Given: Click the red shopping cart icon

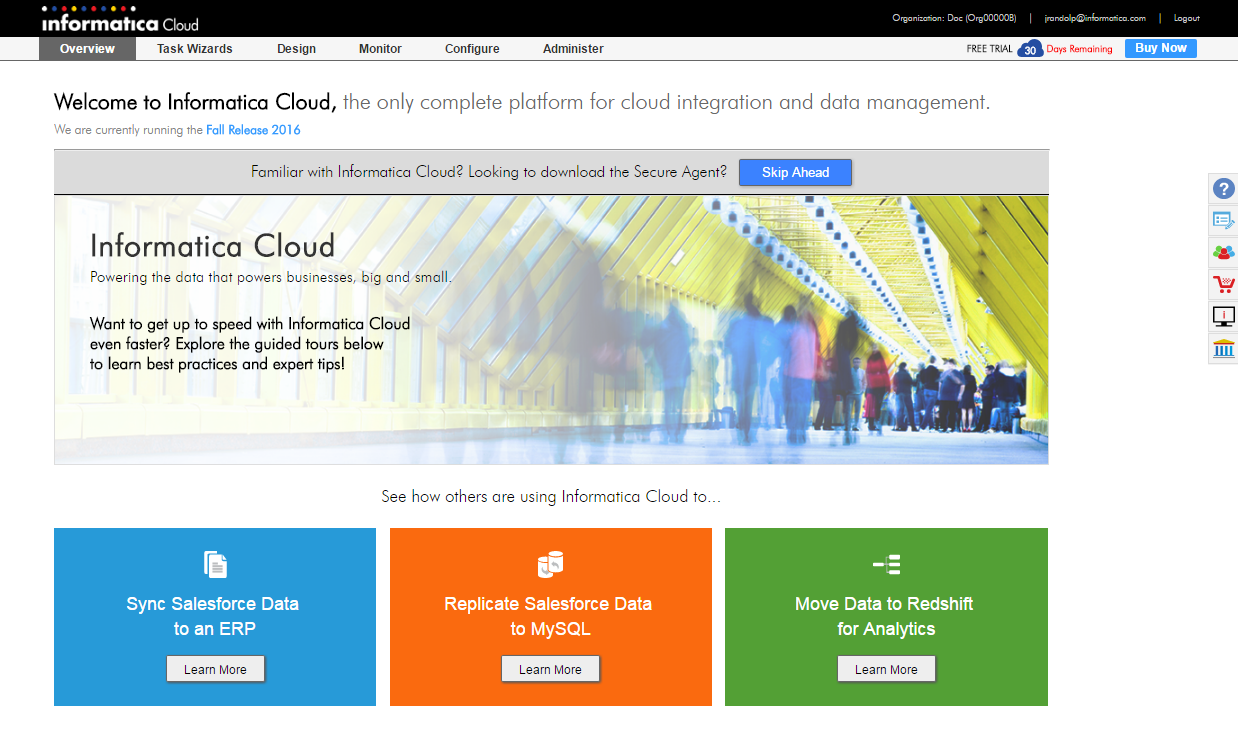Looking at the screenshot, I should coord(1223,285).
